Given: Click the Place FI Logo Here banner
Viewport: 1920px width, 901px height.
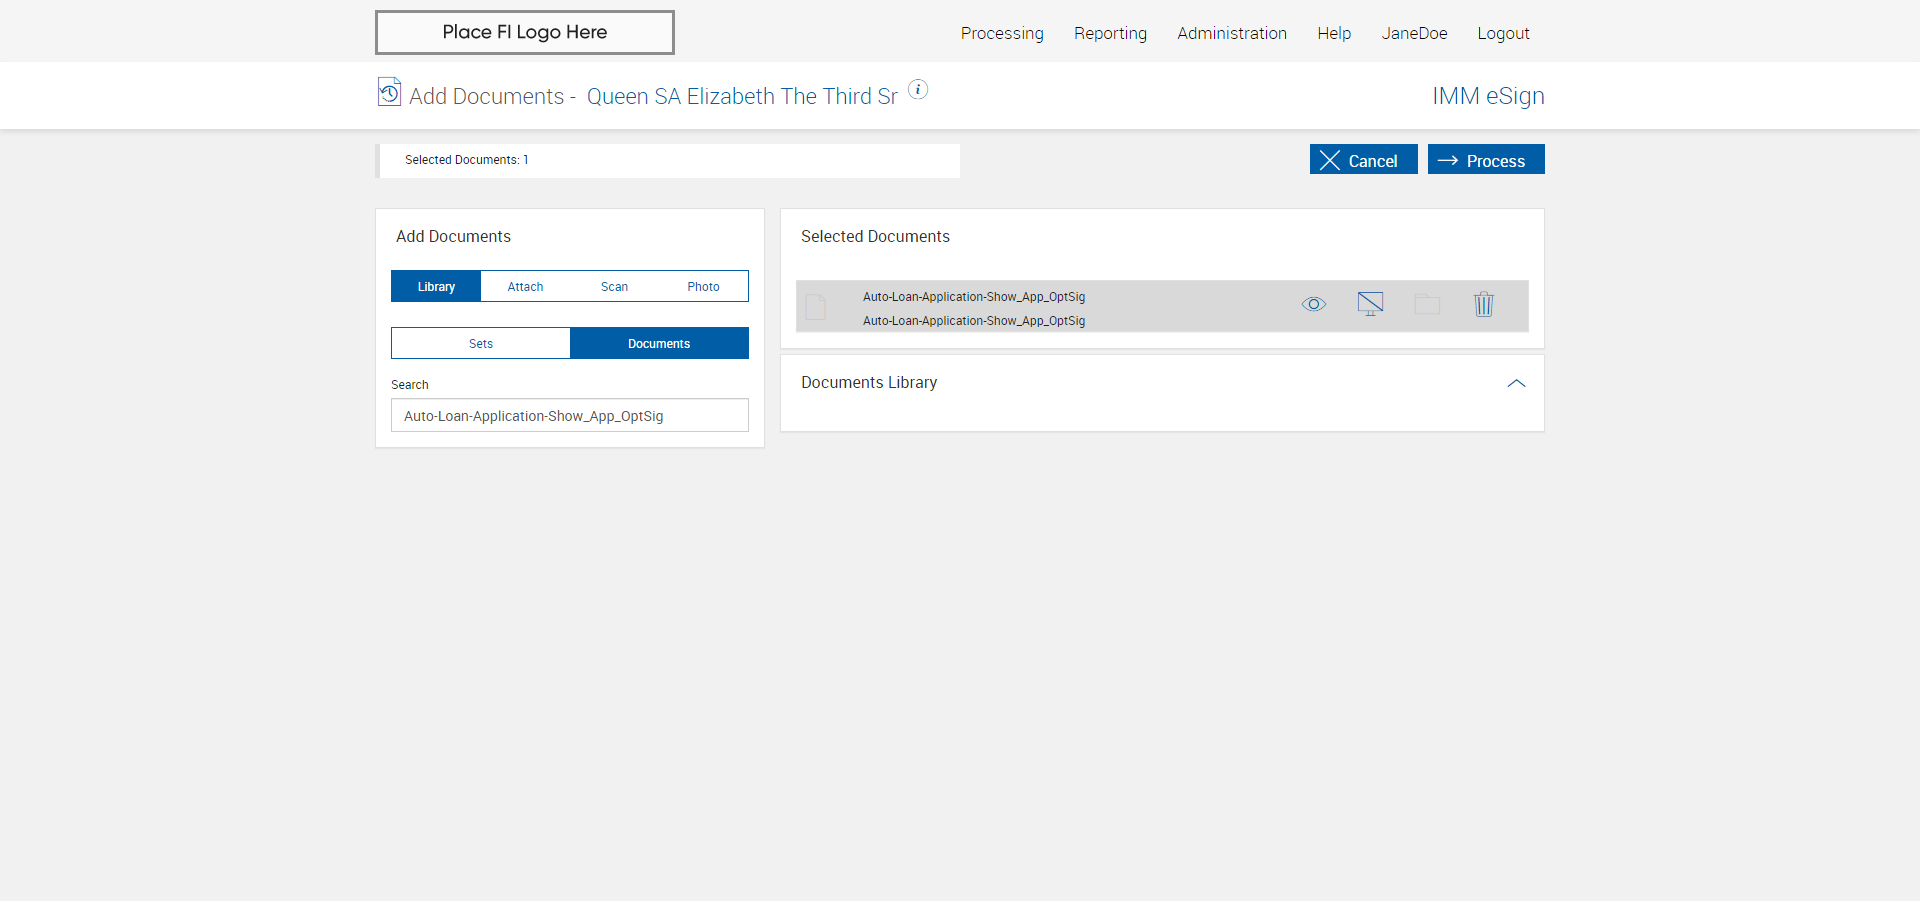Looking at the screenshot, I should click(525, 32).
